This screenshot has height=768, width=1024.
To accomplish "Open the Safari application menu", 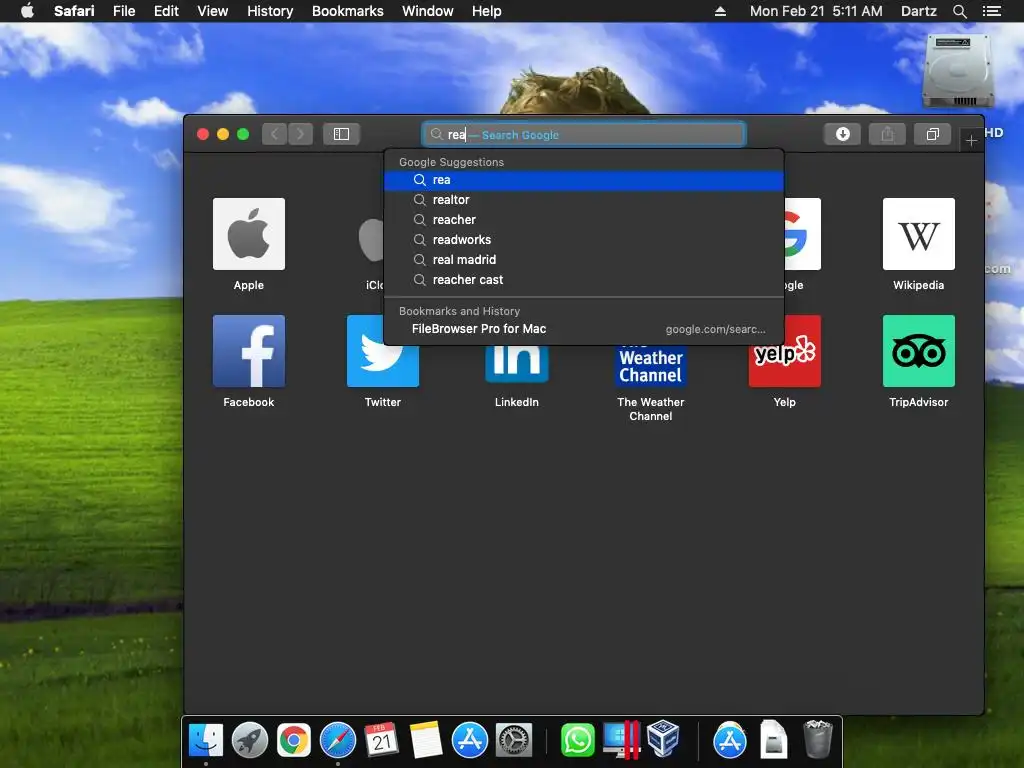I will coord(74,11).
